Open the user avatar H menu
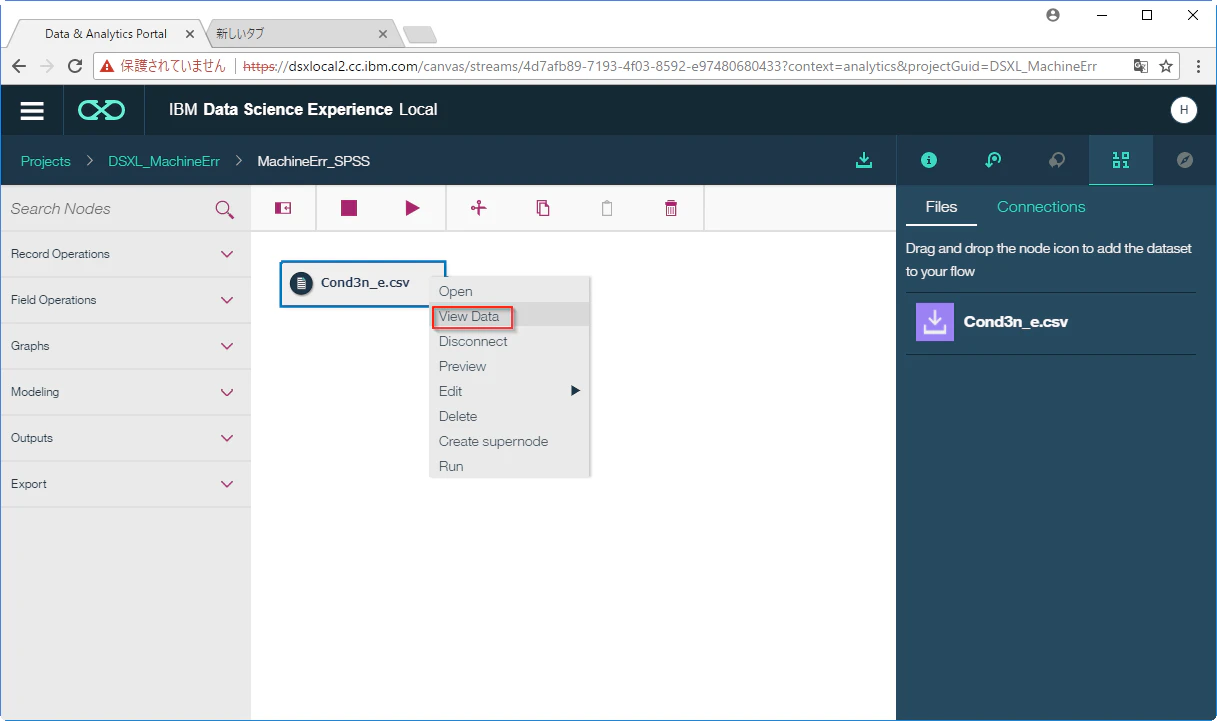Viewport: 1217px width, 721px height. (1183, 110)
